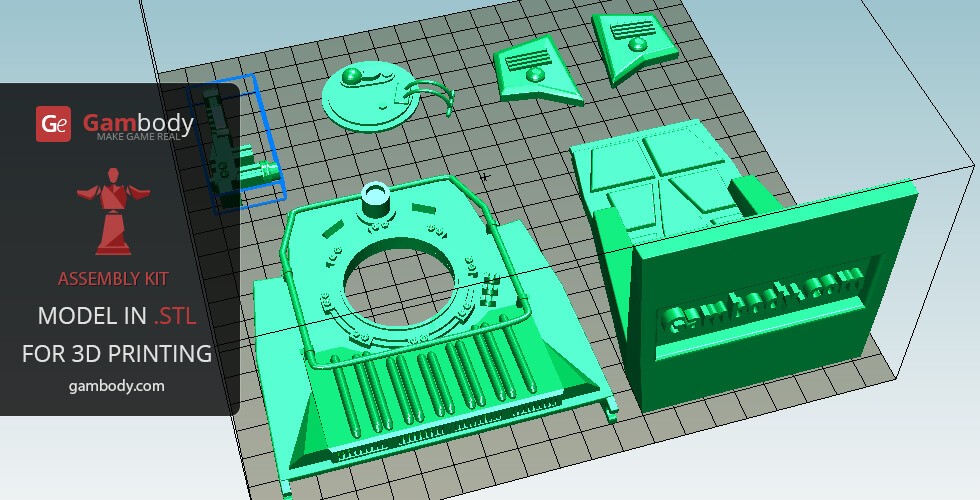Select the right trapezoidal panel part
Viewport: 980px width, 500px height.
(x=630, y=42)
